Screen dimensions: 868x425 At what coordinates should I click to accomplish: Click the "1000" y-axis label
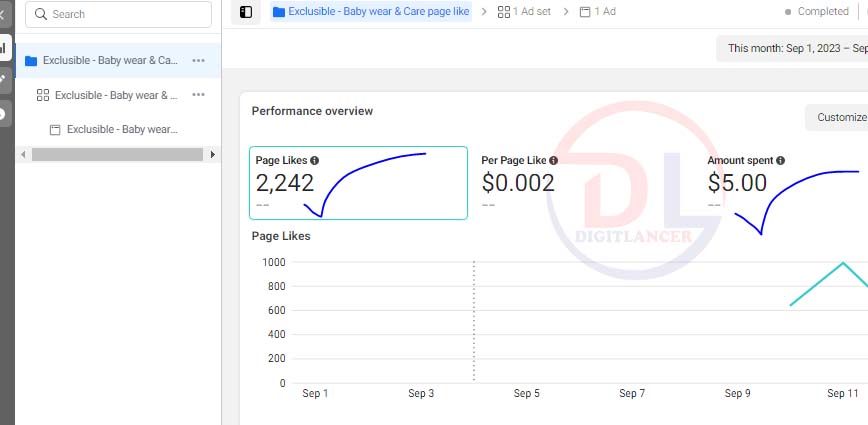pyautogui.click(x=274, y=262)
